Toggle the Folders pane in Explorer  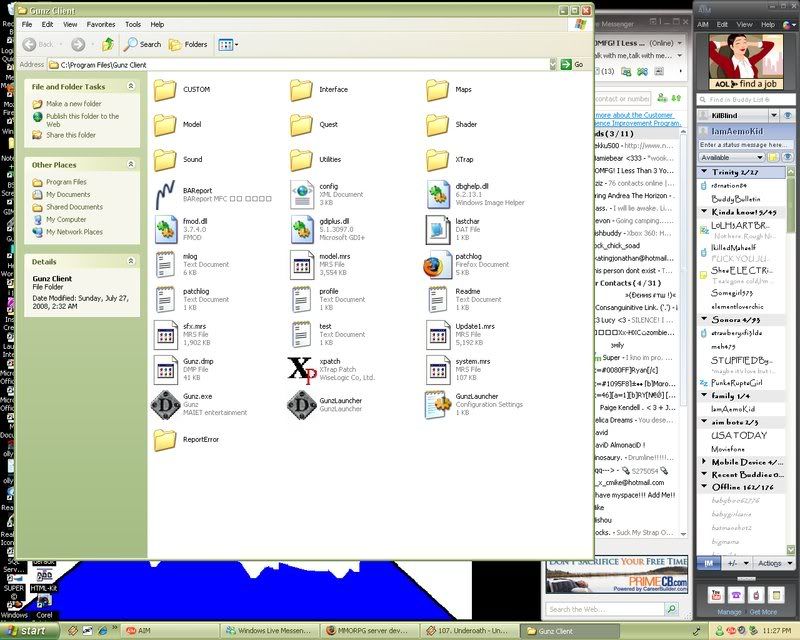coord(188,44)
